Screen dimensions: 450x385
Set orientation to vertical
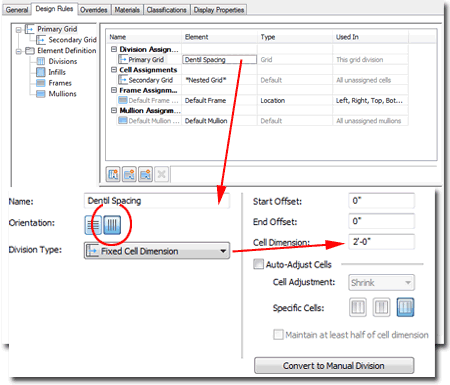pos(112,225)
